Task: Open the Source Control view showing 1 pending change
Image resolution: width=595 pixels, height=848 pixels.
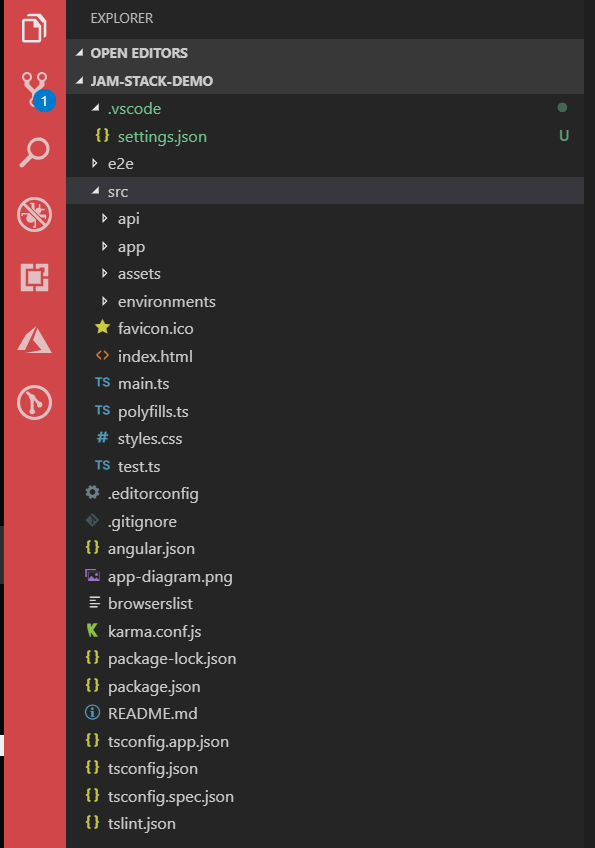Action: click(x=32, y=90)
